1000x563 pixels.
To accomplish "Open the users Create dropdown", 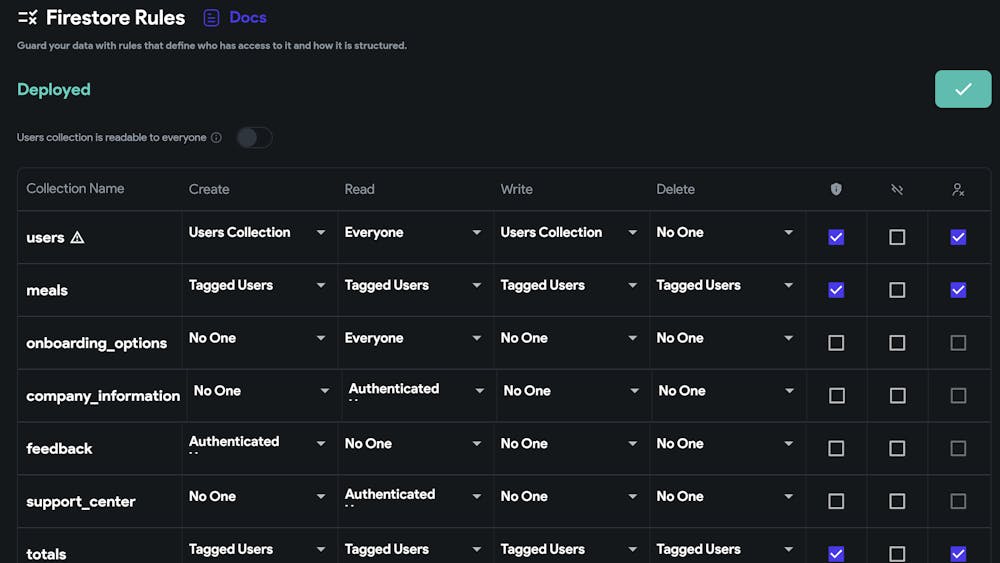I will [258, 233].
